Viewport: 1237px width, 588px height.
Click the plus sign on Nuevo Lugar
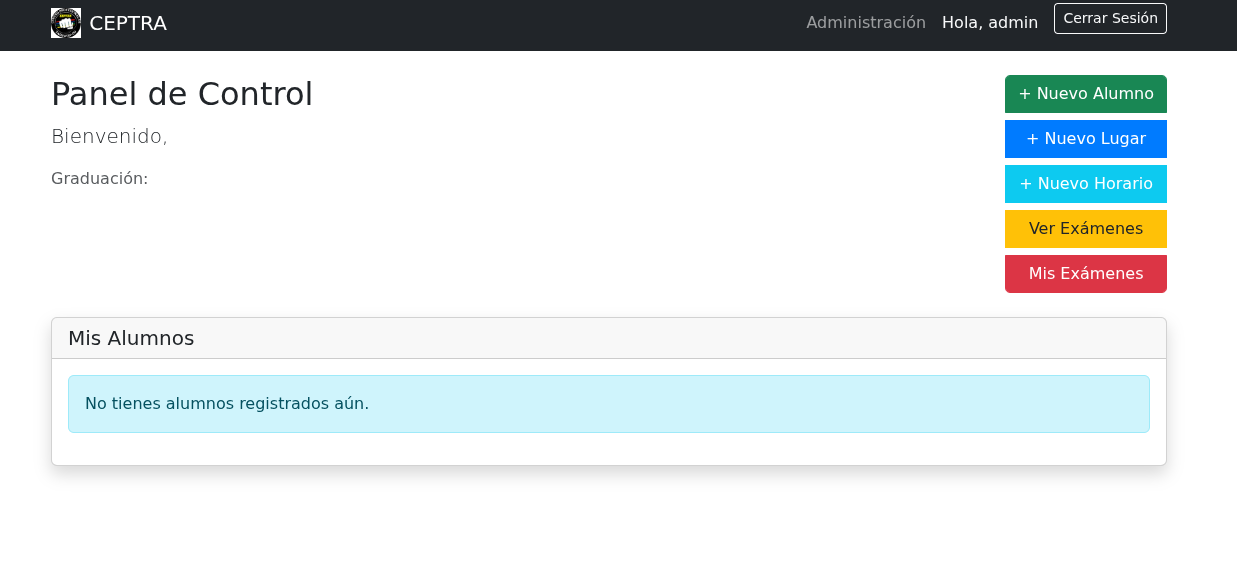click(1032, 139)
